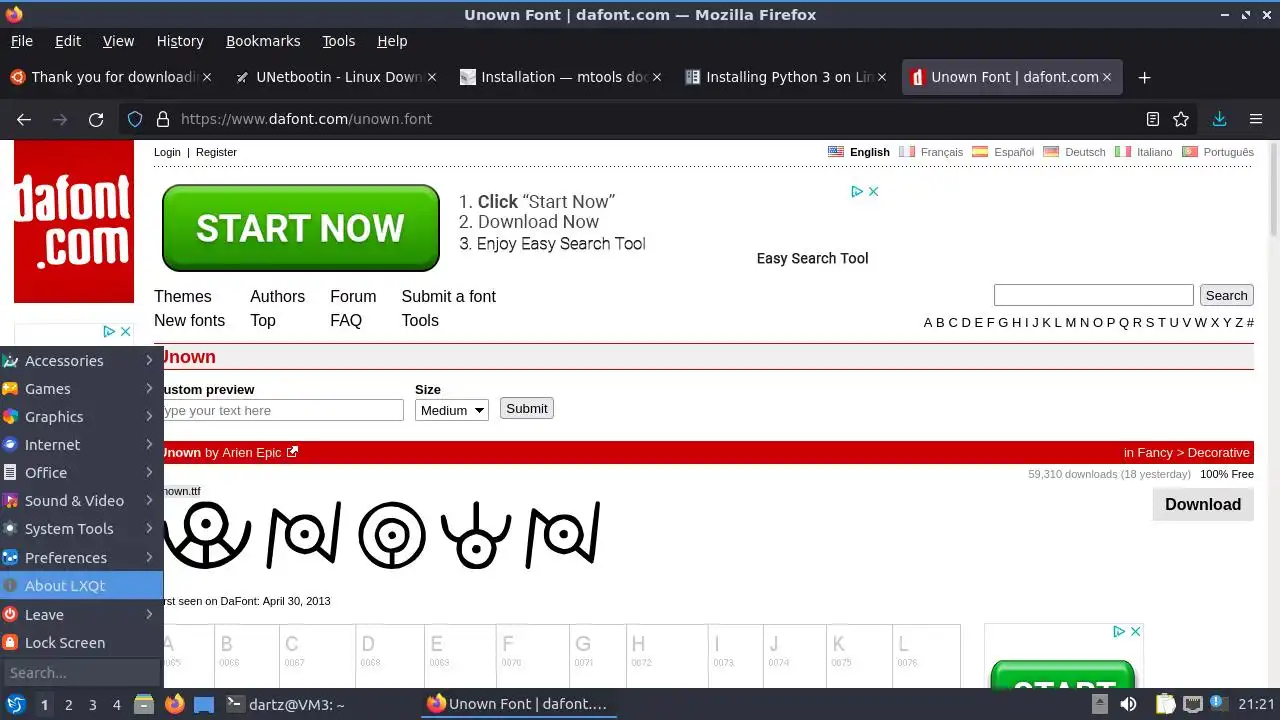Click the custom preview text field
The width and height of the screenshot is (1280, 720).
pyautogui.click(x=284, y=410)
